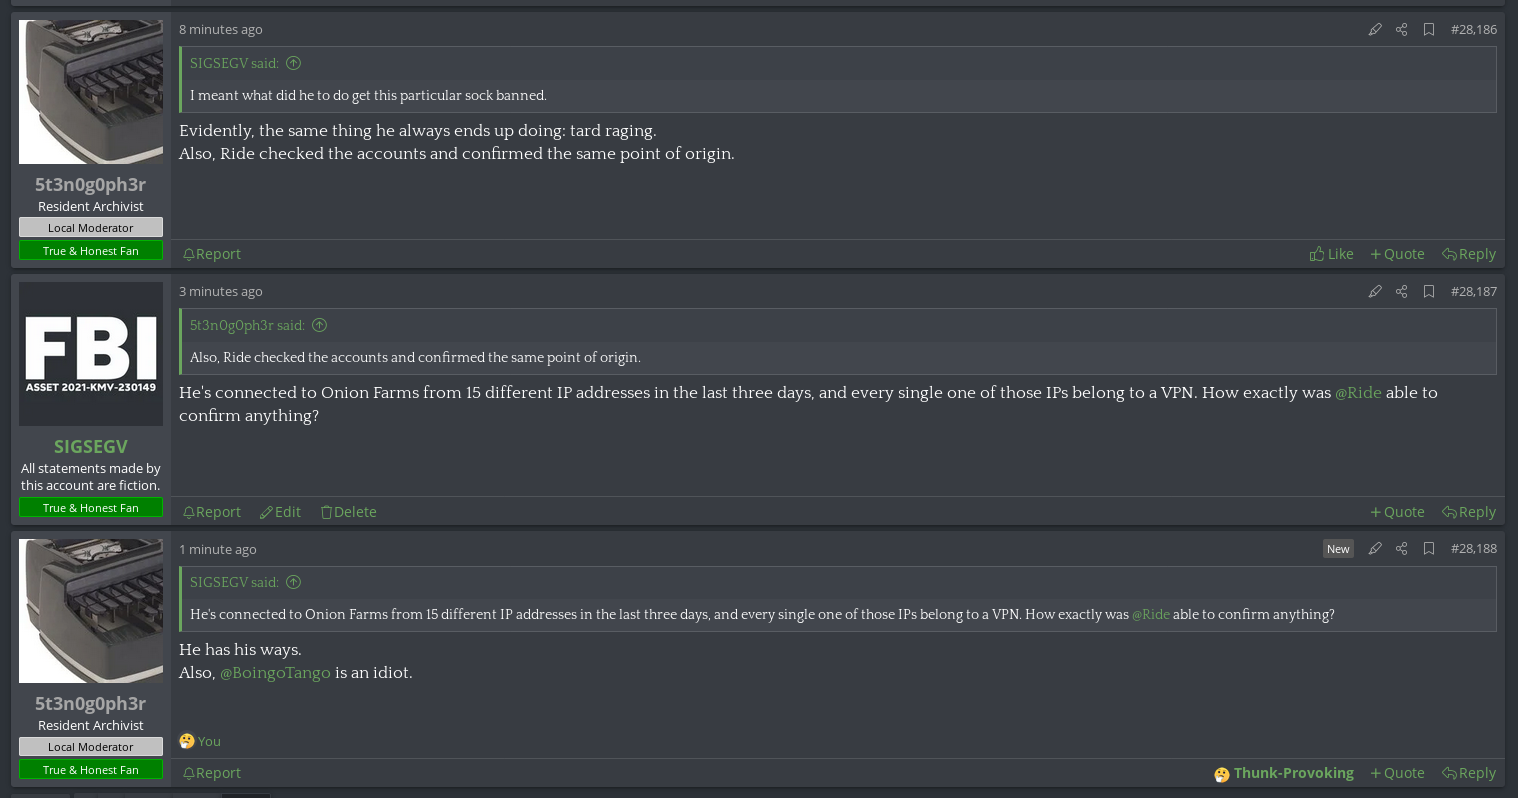Open permalink #28,188
This screenshot has height=798, width=1518.
coord(1473,549)
